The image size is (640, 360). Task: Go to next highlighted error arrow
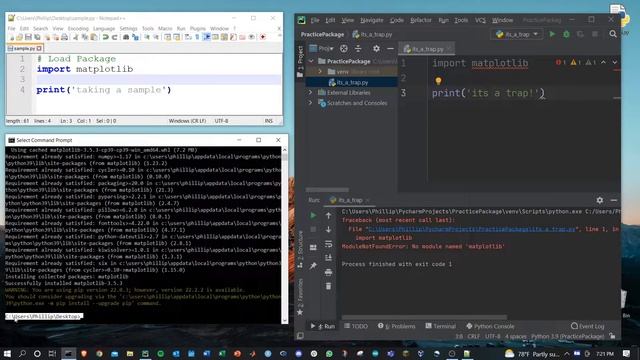614,62
